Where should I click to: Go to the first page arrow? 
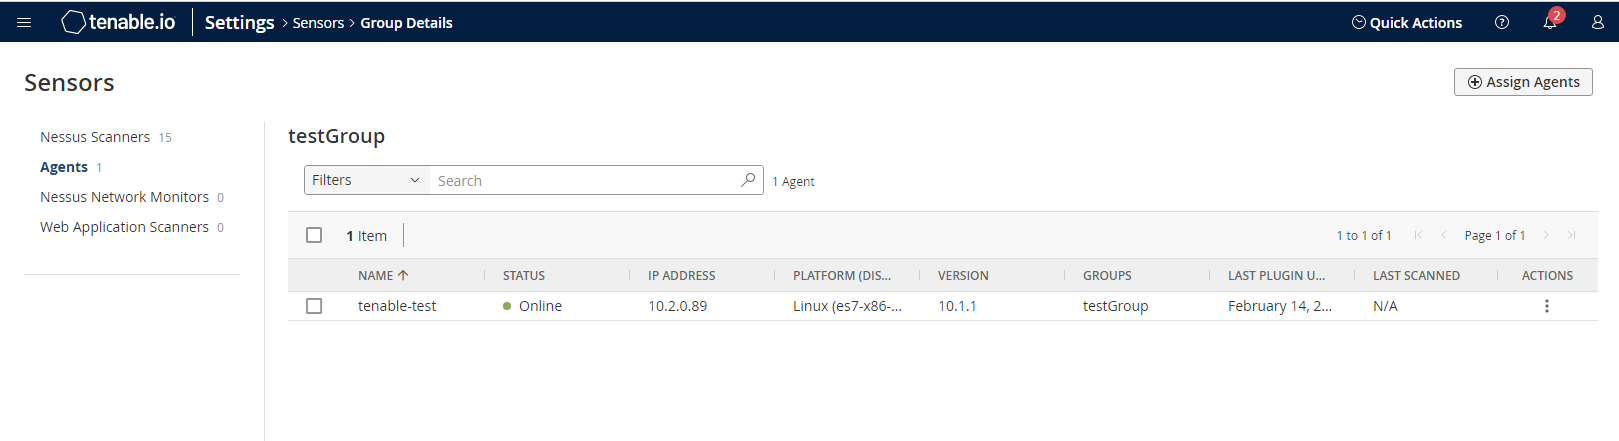tap(1418, 235)
